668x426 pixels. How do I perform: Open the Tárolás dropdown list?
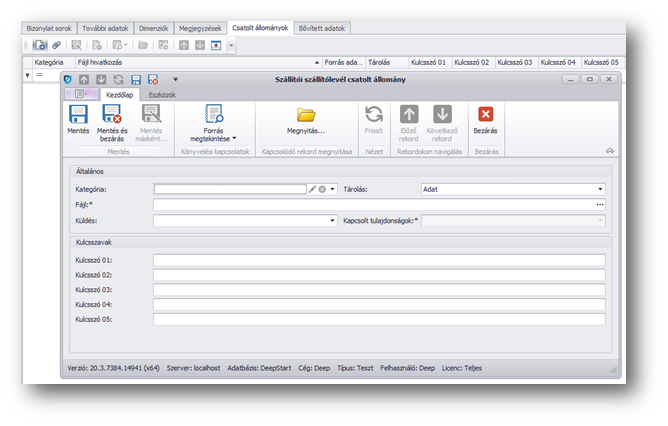(600, 188)
